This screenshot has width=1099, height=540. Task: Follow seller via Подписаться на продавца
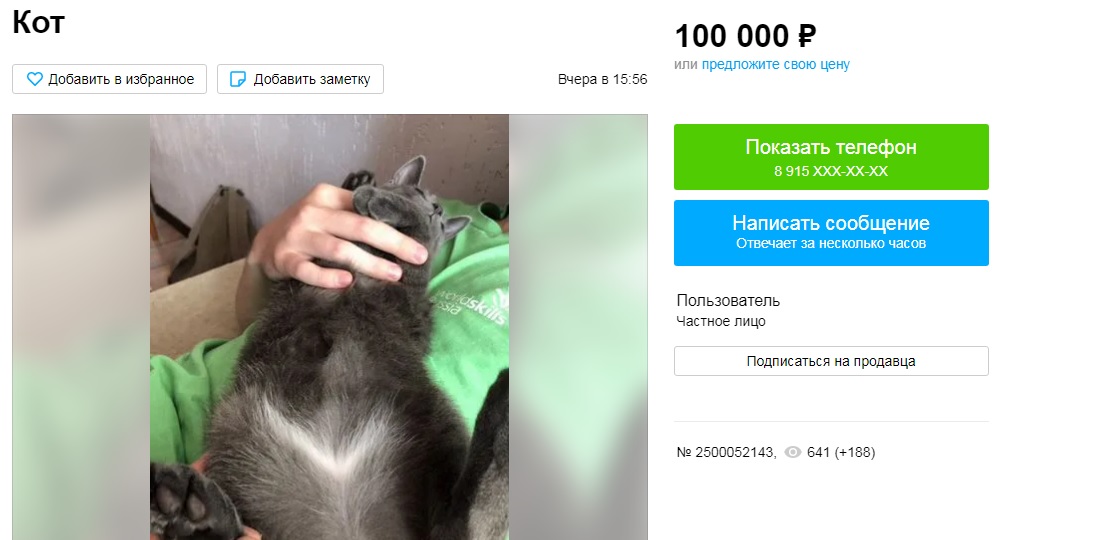[831, 361]
